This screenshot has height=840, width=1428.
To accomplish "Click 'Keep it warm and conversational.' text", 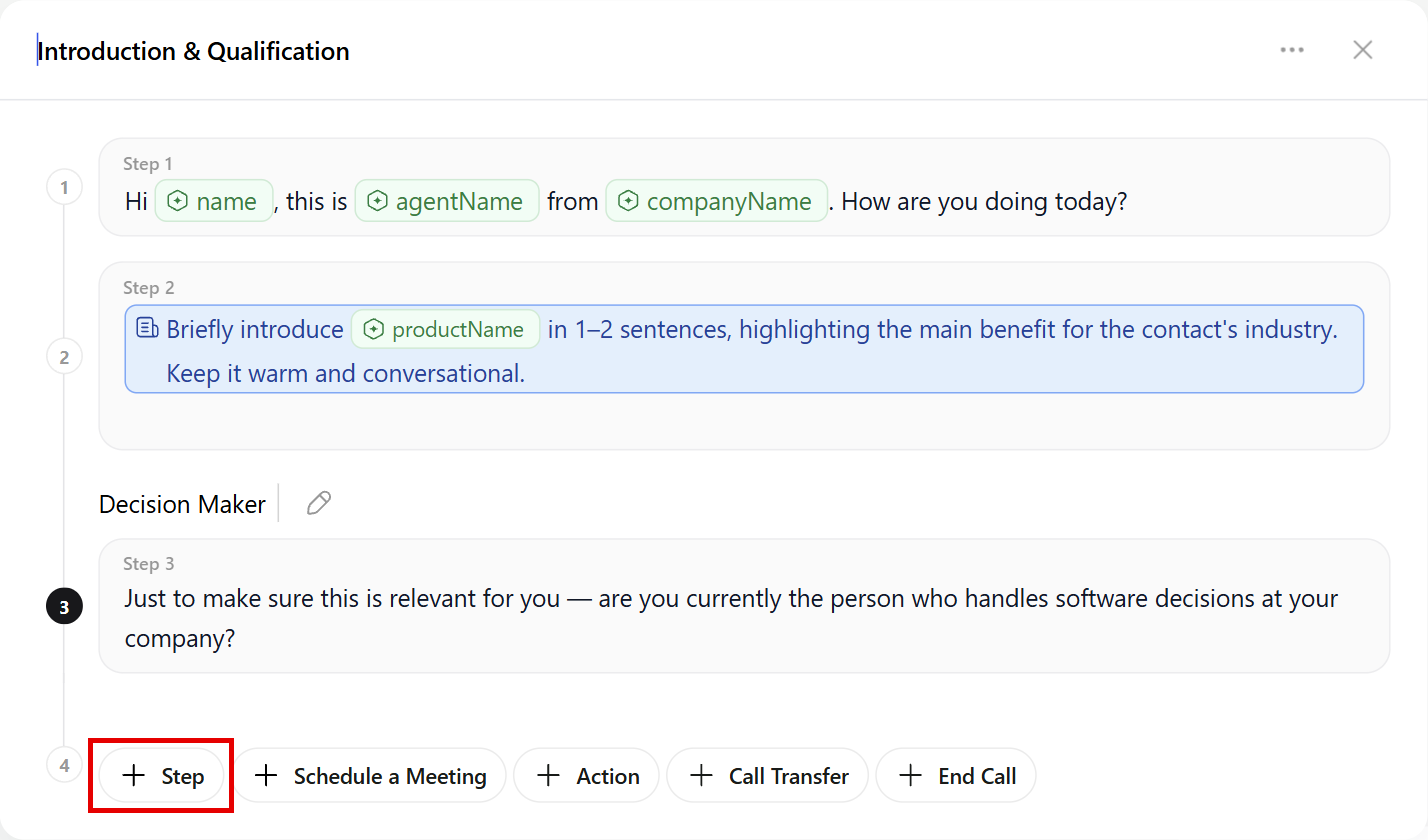I will (x=346, y=374).
